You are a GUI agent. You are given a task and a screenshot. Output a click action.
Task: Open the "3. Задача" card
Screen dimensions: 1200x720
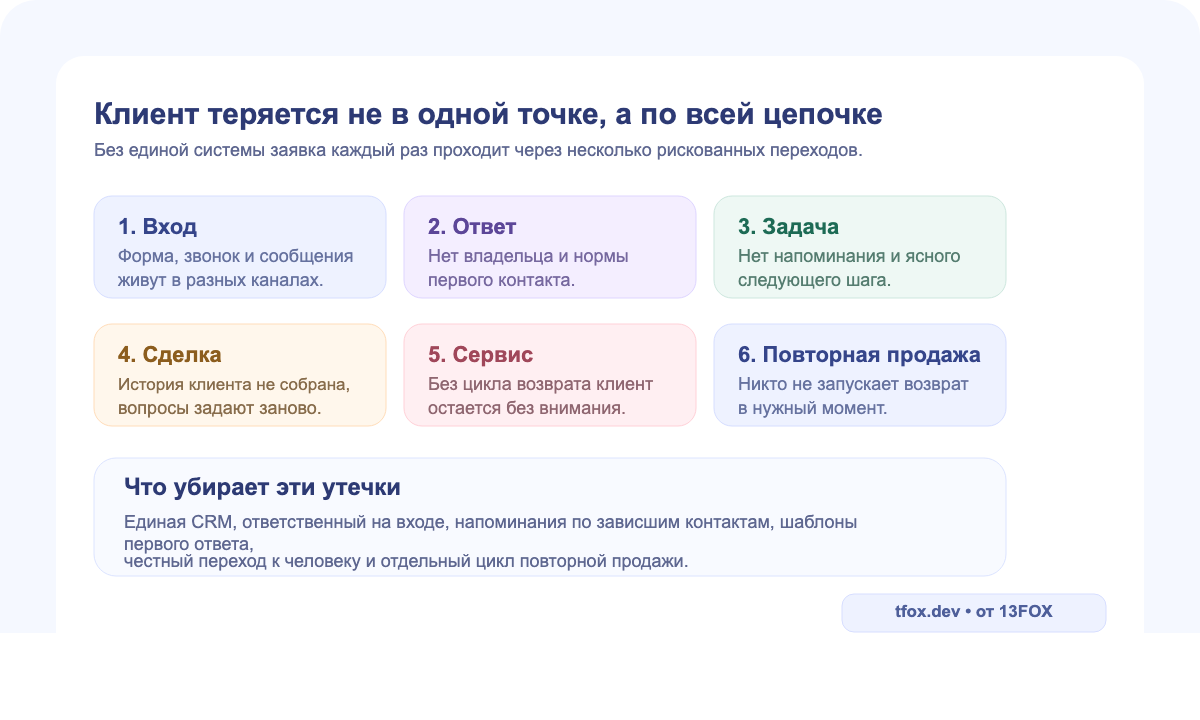(860, 246)
